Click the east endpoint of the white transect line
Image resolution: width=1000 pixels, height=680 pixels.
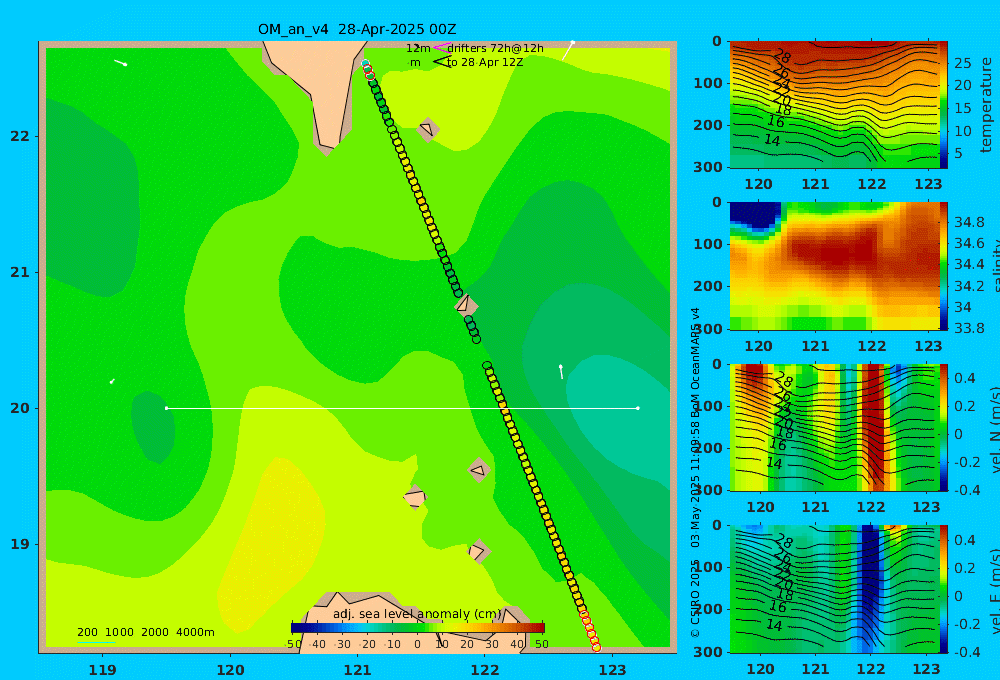pos(638,408)
